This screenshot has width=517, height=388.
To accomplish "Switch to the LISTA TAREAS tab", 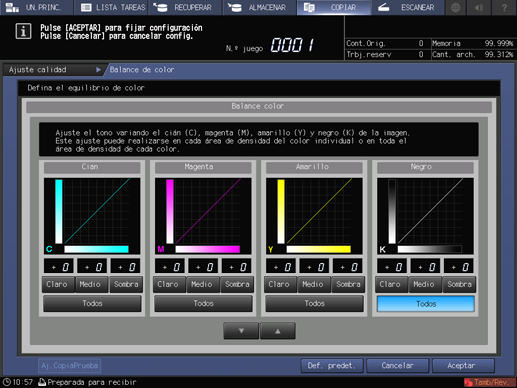I will (x=111, y=7).
